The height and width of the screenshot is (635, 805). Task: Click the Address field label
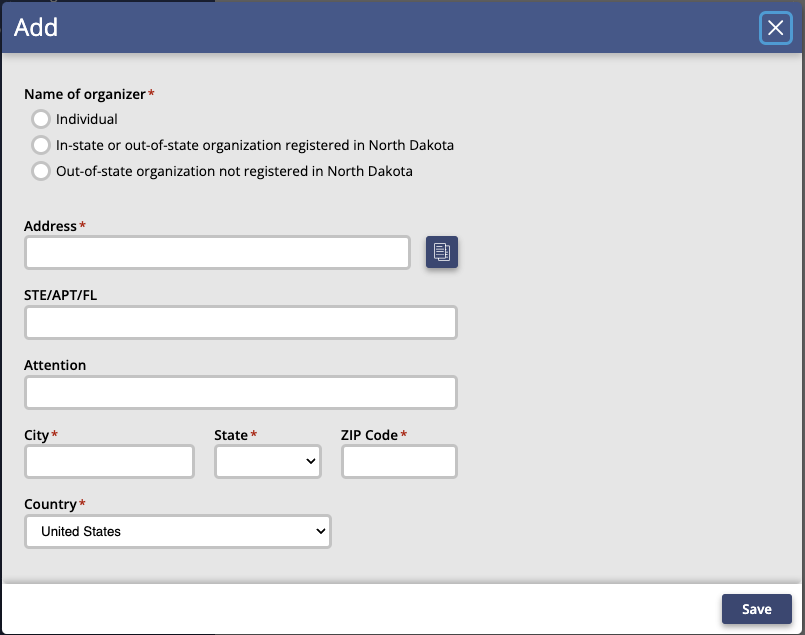[x=50, y=226]
